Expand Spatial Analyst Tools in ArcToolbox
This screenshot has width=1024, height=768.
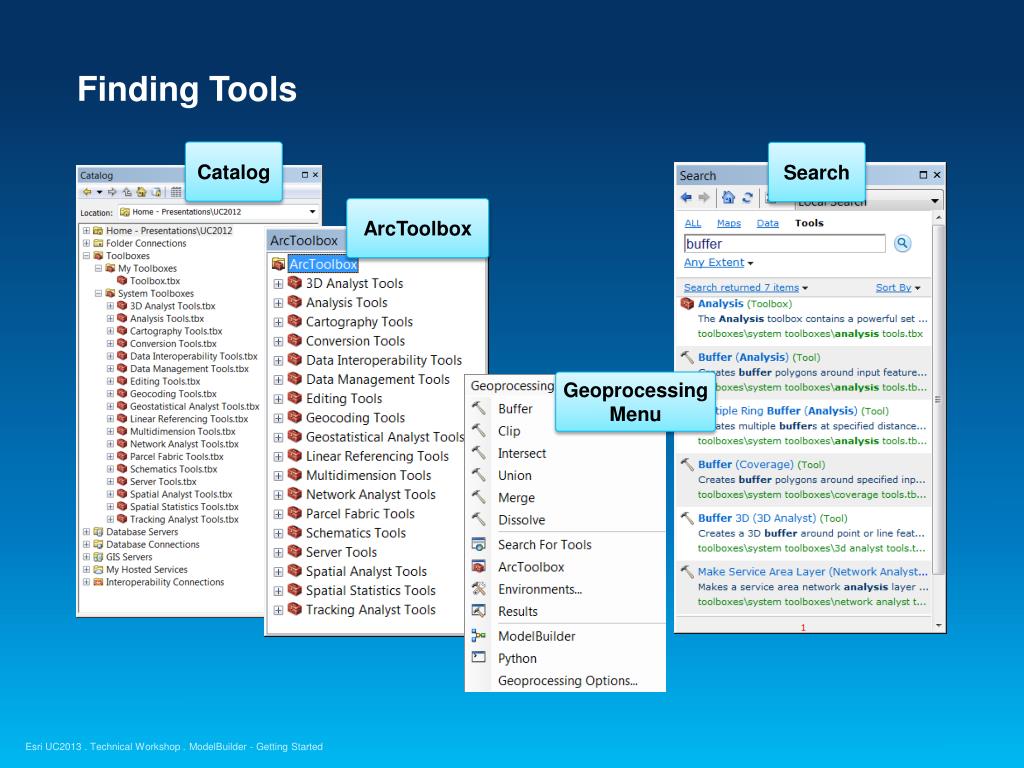point(278,572)
